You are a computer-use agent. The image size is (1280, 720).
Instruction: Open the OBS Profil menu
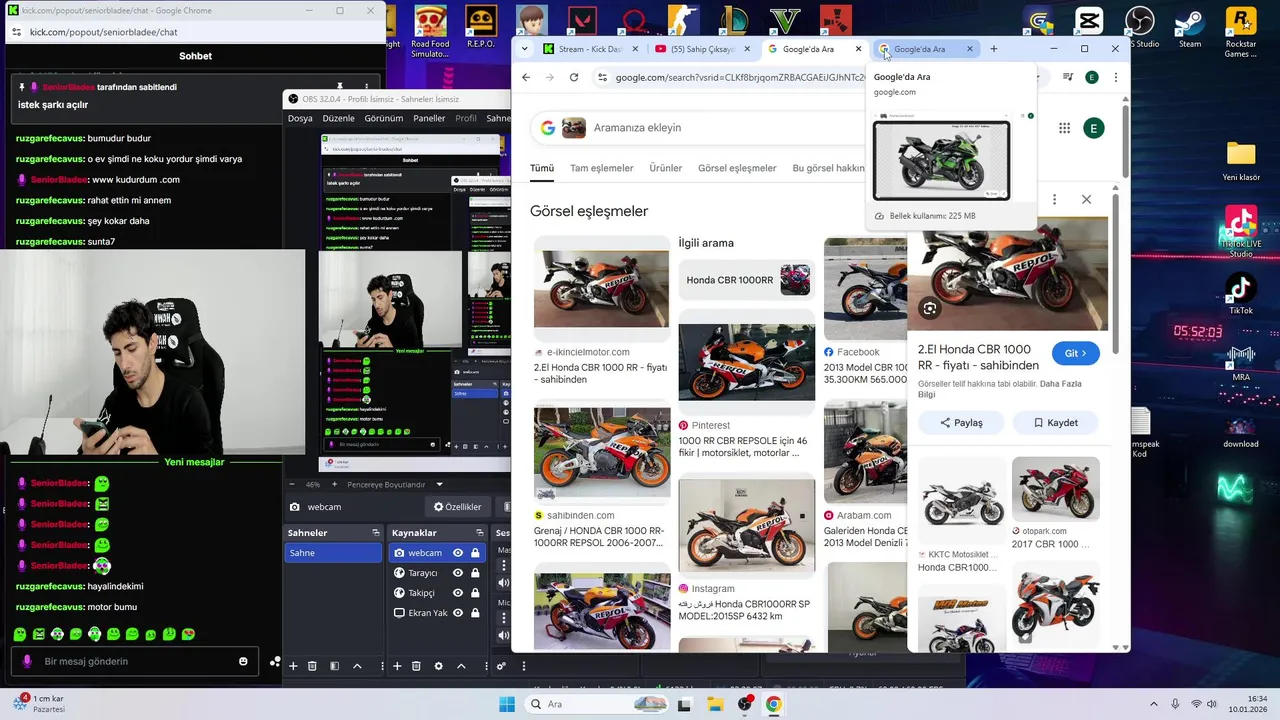466,118
